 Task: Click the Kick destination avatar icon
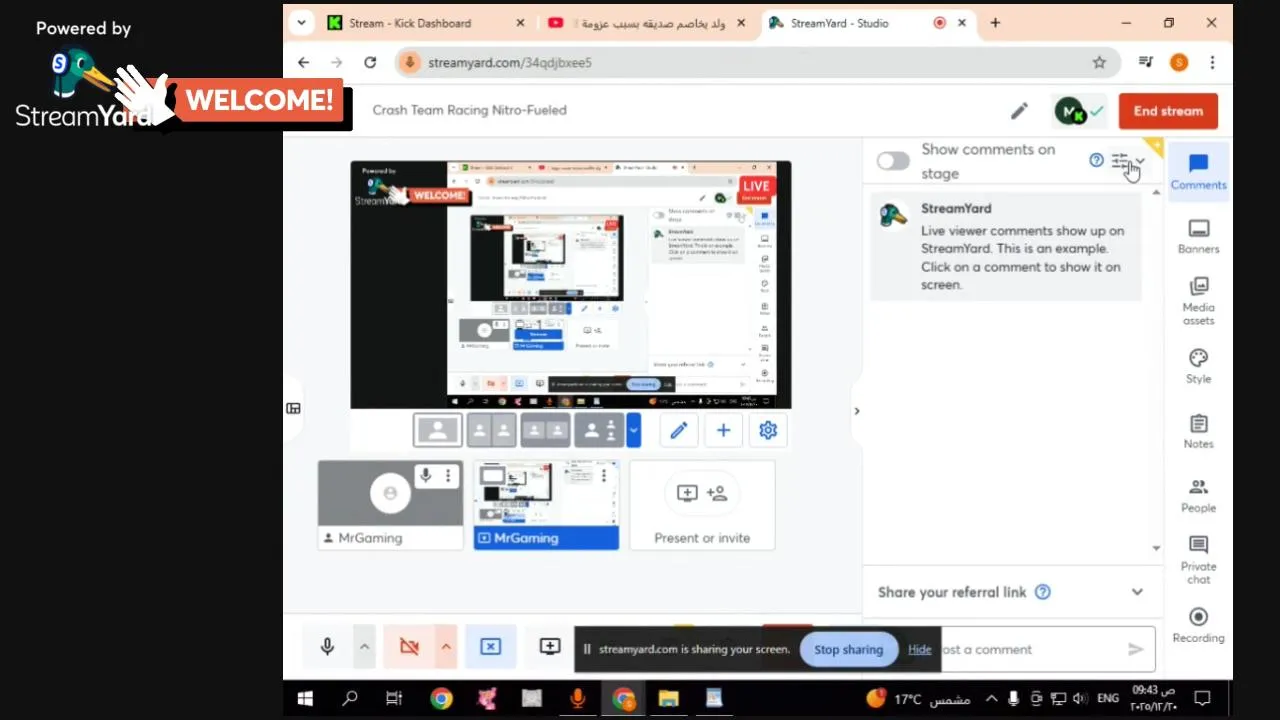click(x=1070, y=111)
